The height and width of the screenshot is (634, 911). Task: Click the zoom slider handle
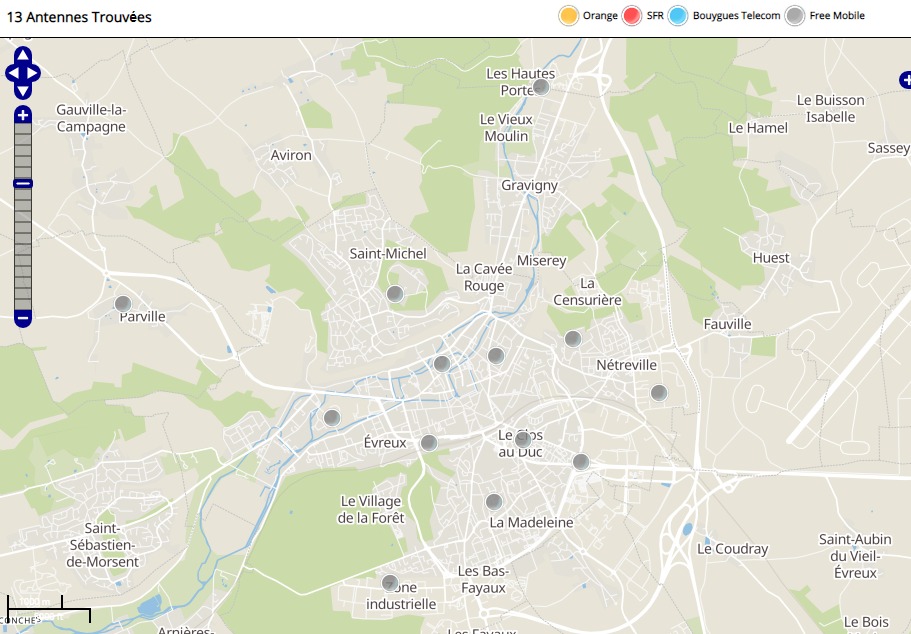pos(23,184)
